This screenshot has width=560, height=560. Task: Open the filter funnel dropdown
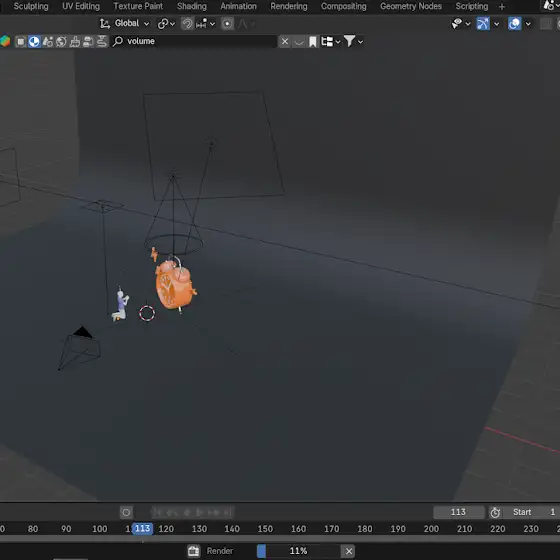[353, 41]
